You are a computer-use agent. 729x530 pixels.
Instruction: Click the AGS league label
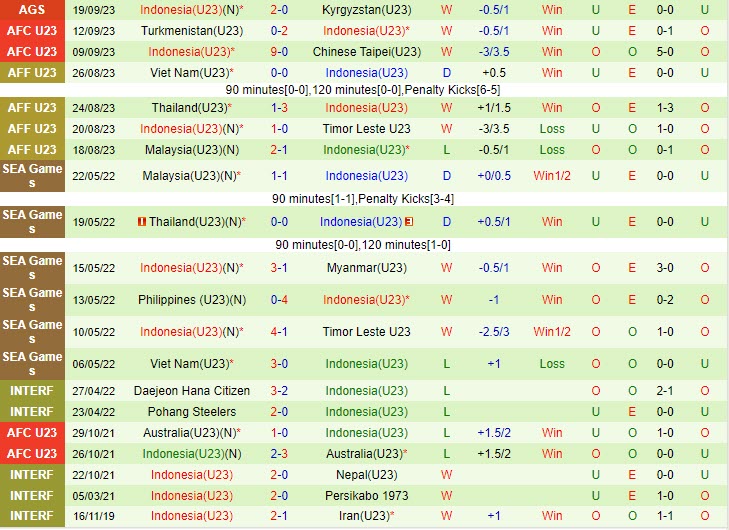click(32, 9)
